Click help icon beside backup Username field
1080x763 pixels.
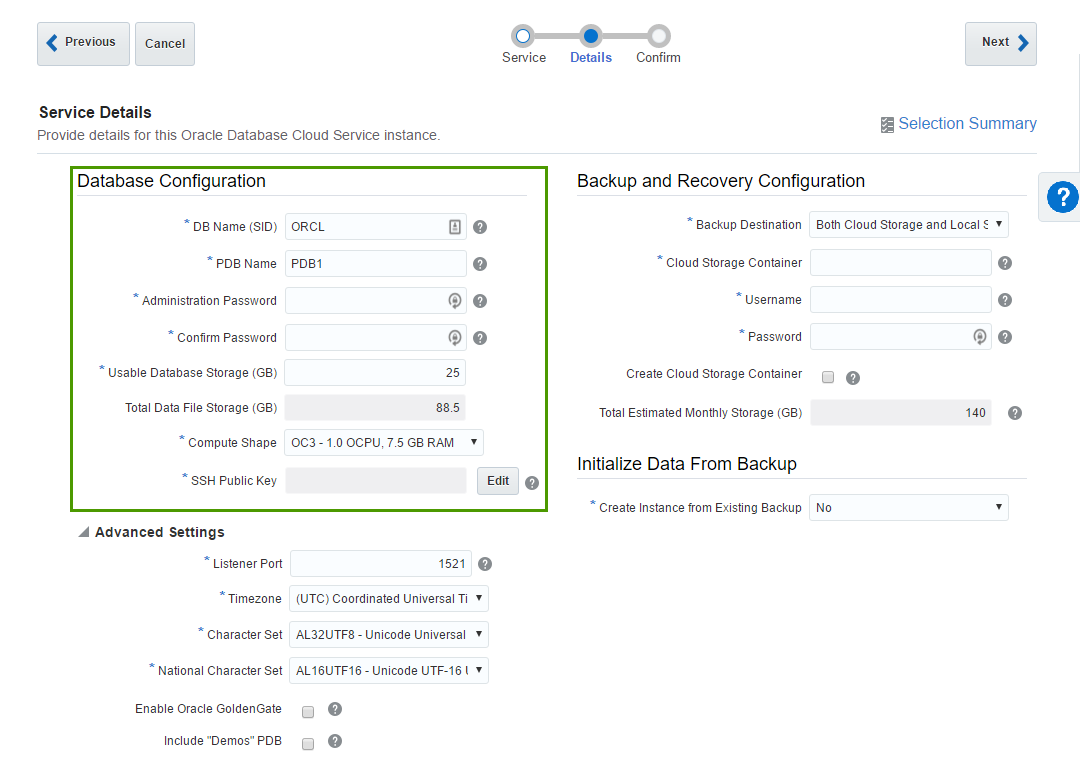point(1005,300)
